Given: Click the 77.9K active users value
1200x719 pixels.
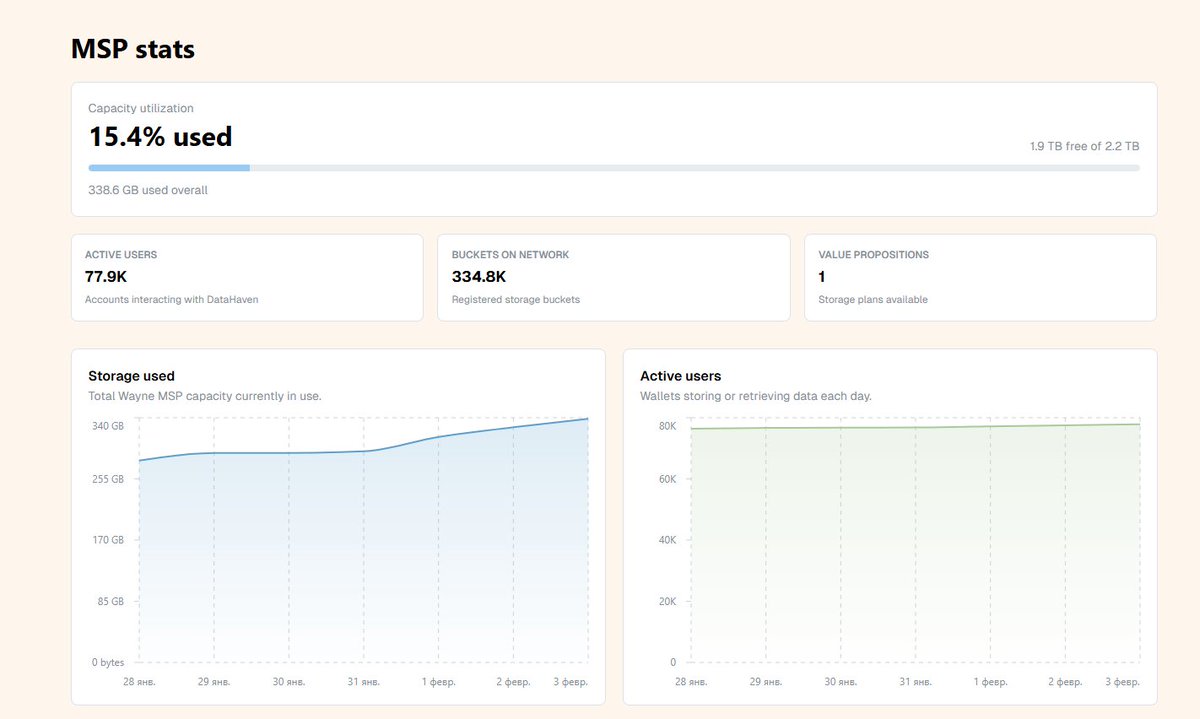Looking at the screenshot, I should point(106,277).
